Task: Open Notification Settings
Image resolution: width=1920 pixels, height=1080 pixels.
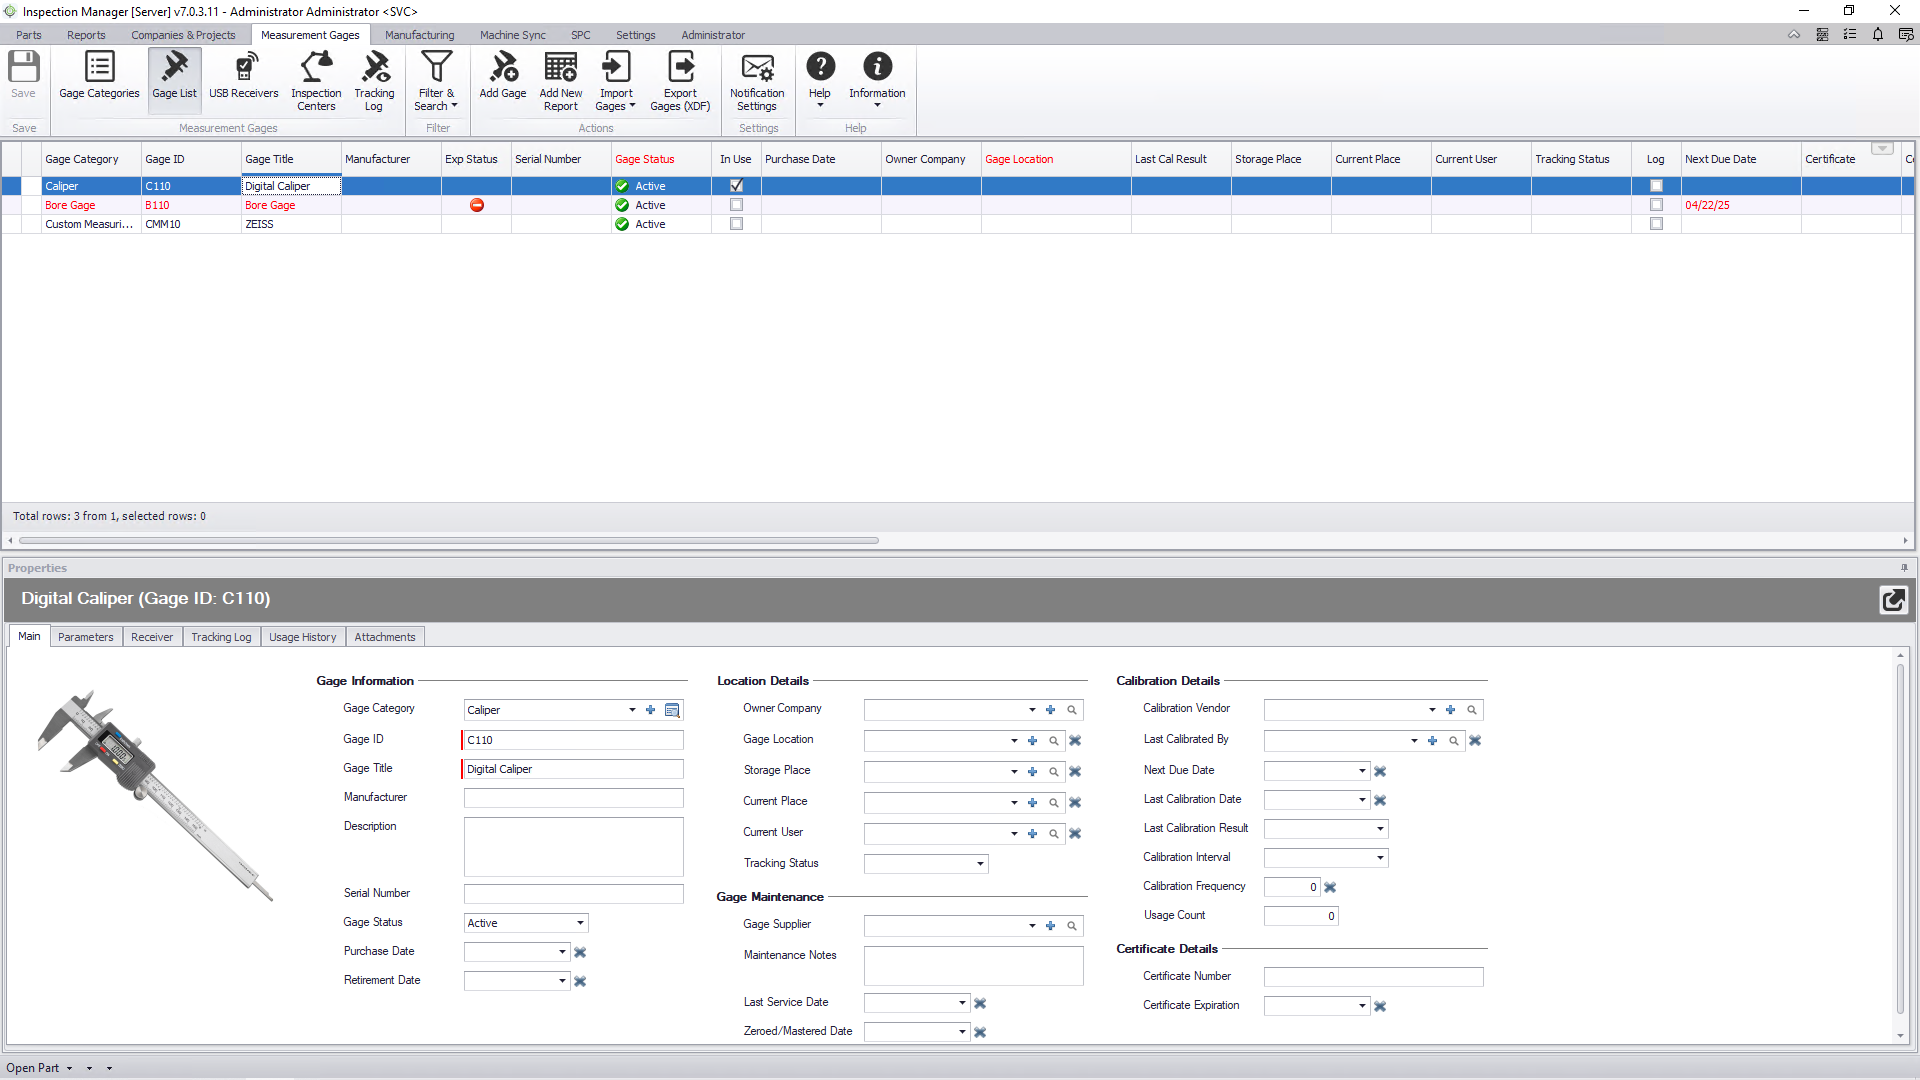Action: pyautogui.click(x=757, y=82)
